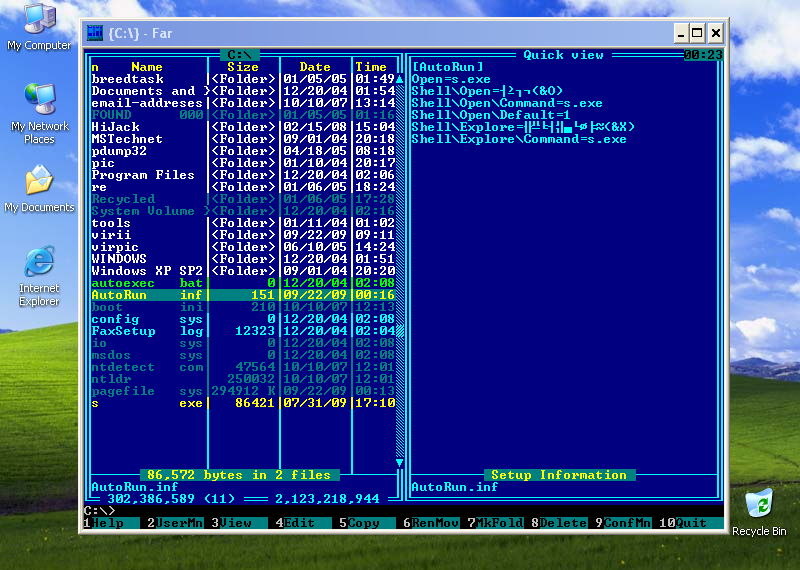Click the 6 RenMov function key

(x=431, y=523)
